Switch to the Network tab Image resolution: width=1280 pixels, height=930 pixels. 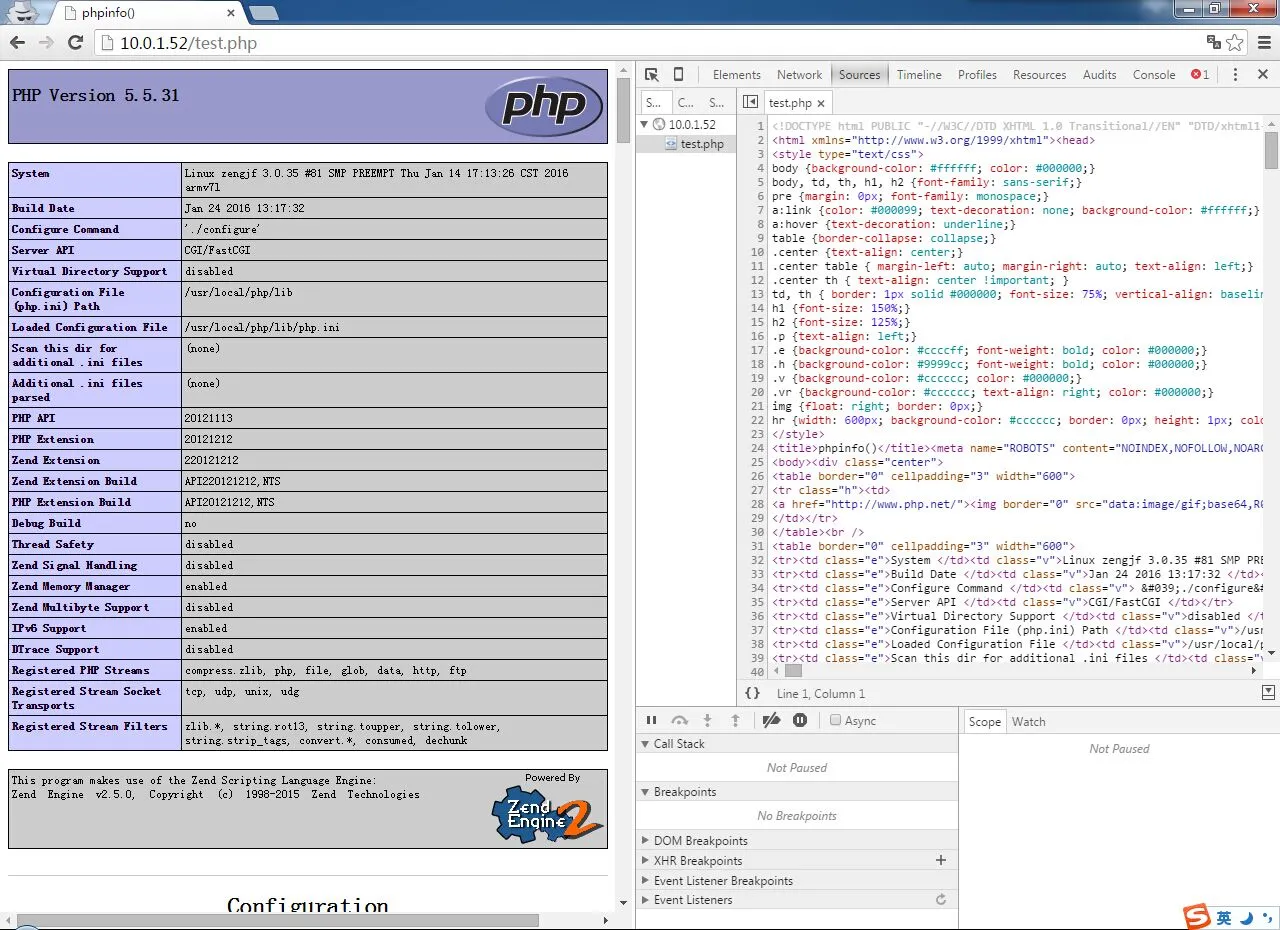pyautogui.click(x=799, y=75)
